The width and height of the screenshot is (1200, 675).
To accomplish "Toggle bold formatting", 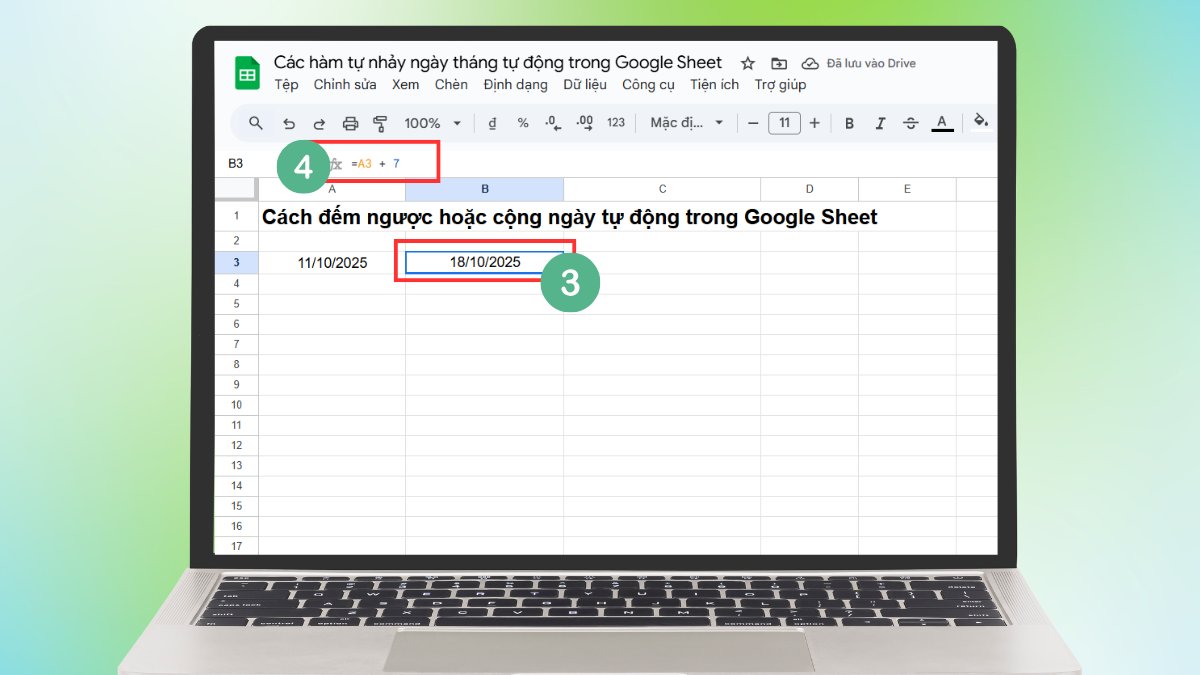I will 849,122.
